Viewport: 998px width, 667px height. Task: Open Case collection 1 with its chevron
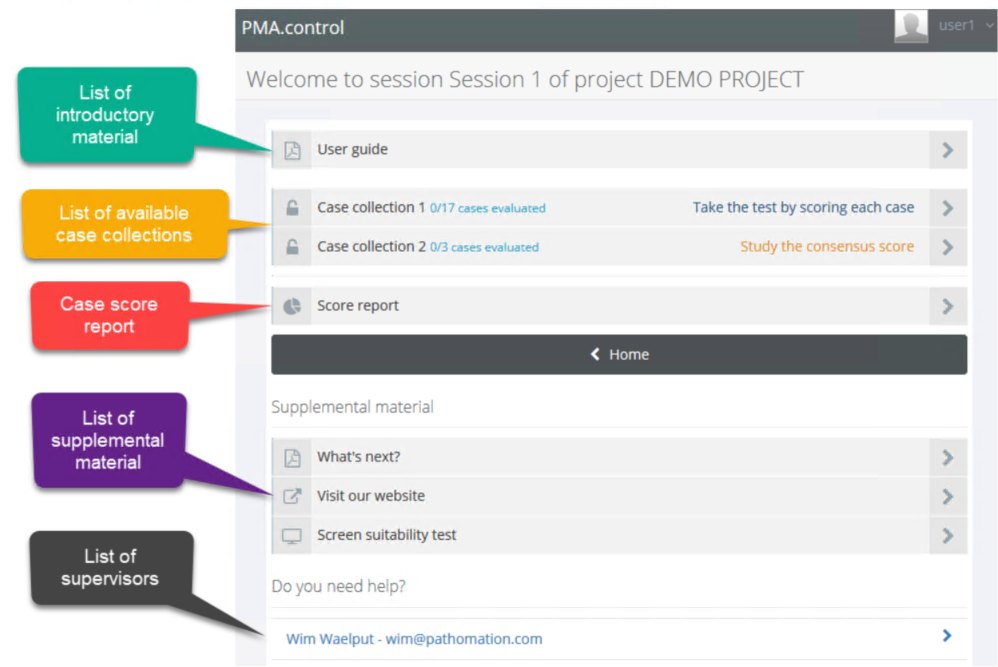coord(947,209)
